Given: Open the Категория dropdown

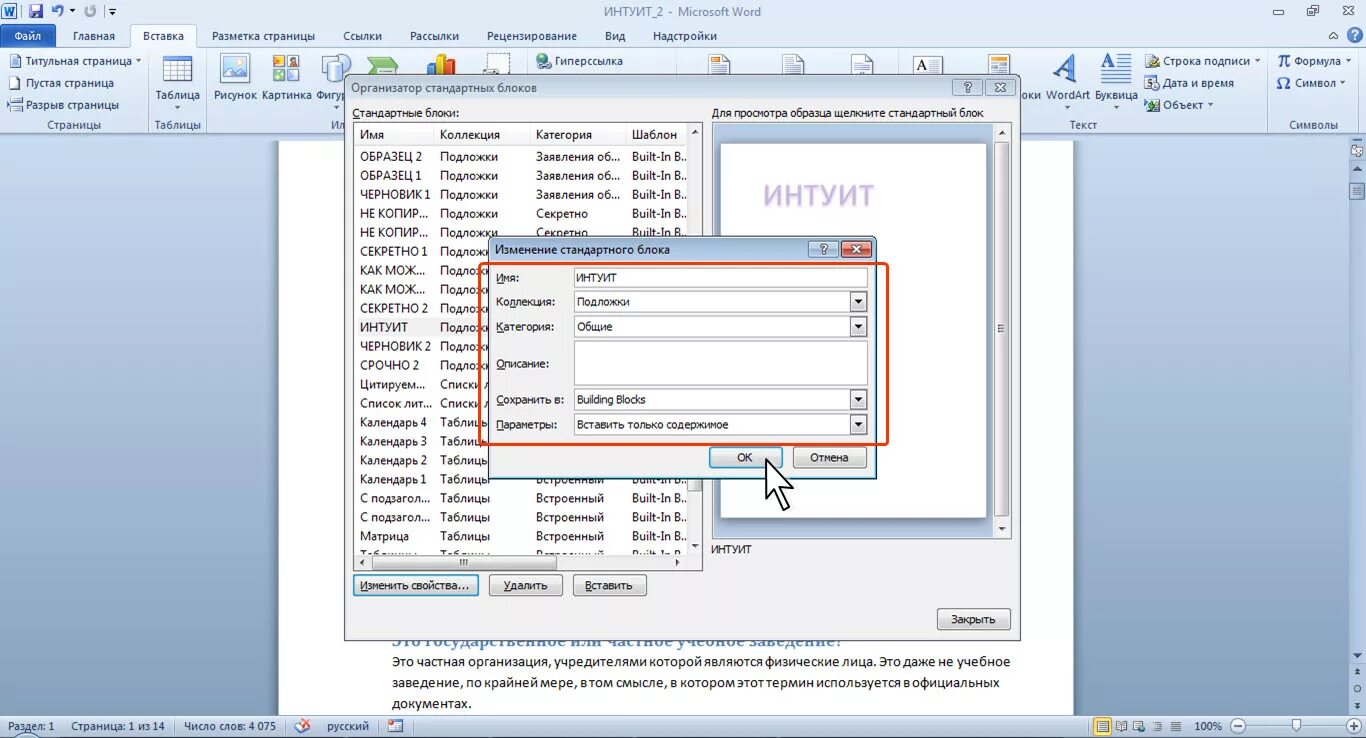Looking at the screenshot, I should pos(858,326).
